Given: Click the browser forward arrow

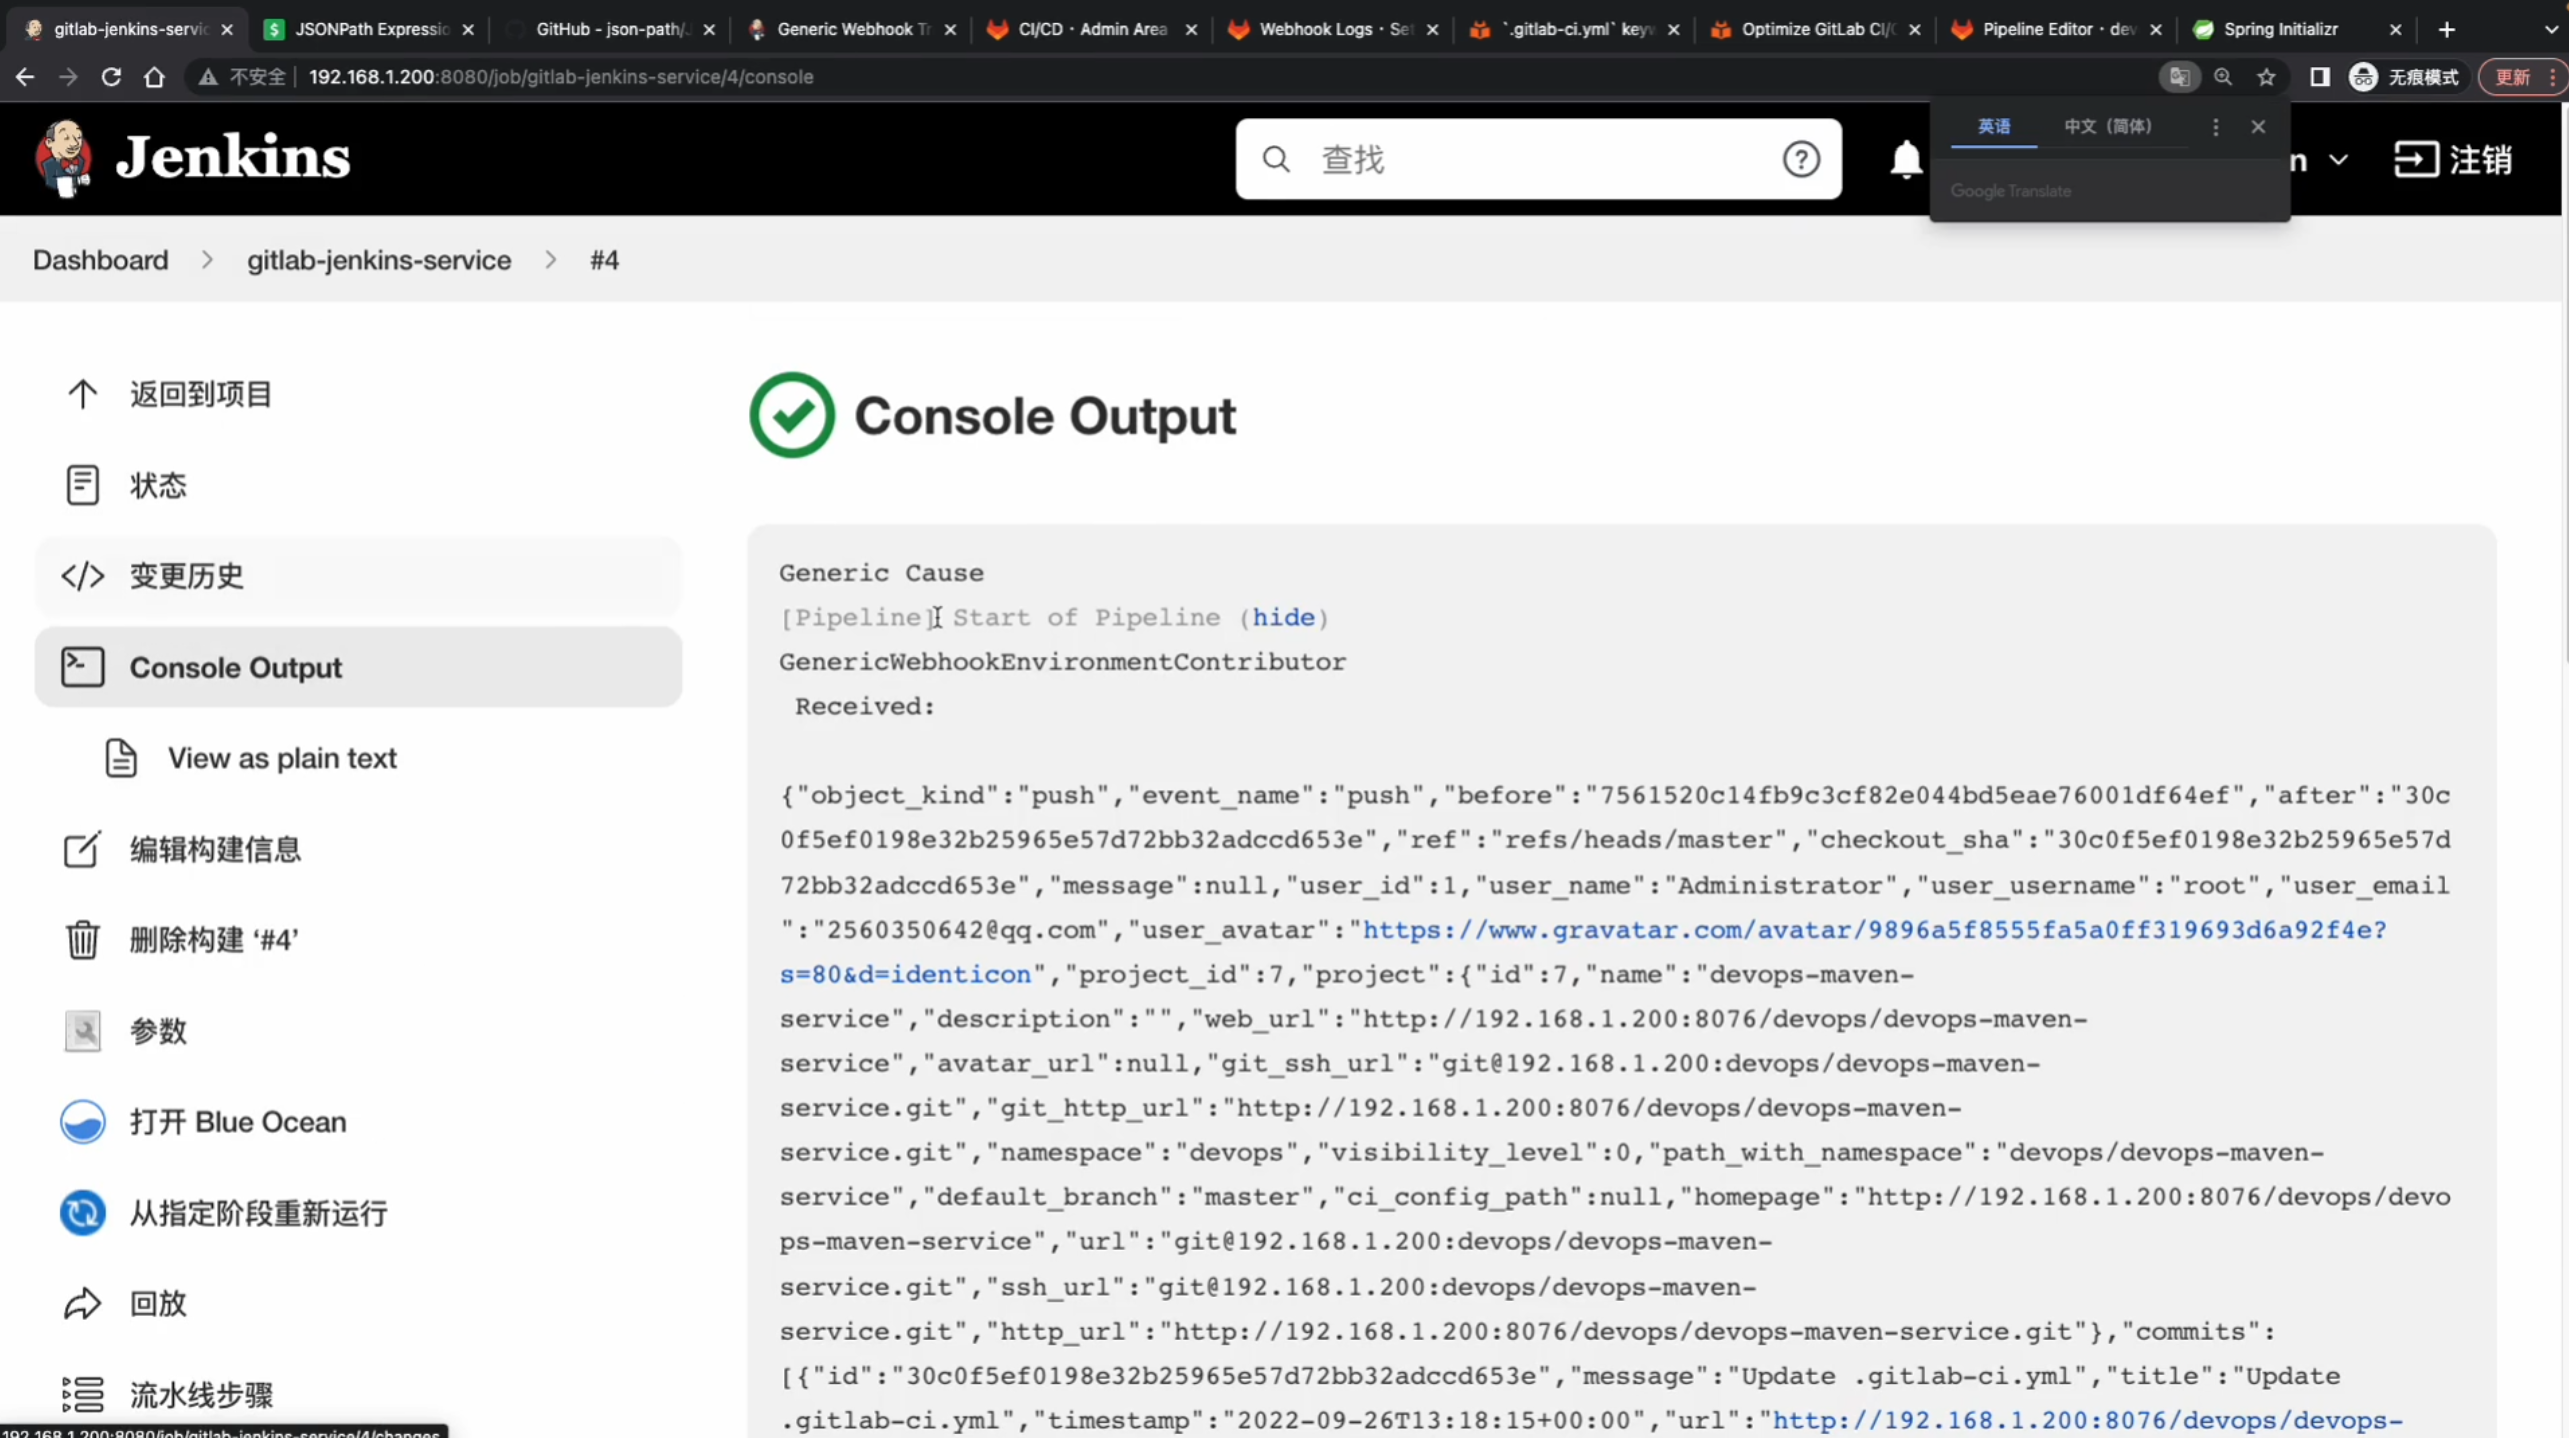Looking at the screenshot, I should coord(68,77).
